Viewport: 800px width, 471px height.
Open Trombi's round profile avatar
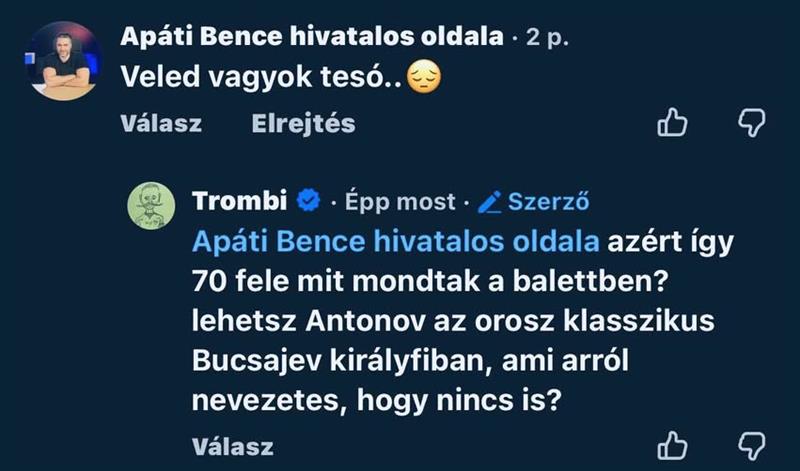pos(155,212)
